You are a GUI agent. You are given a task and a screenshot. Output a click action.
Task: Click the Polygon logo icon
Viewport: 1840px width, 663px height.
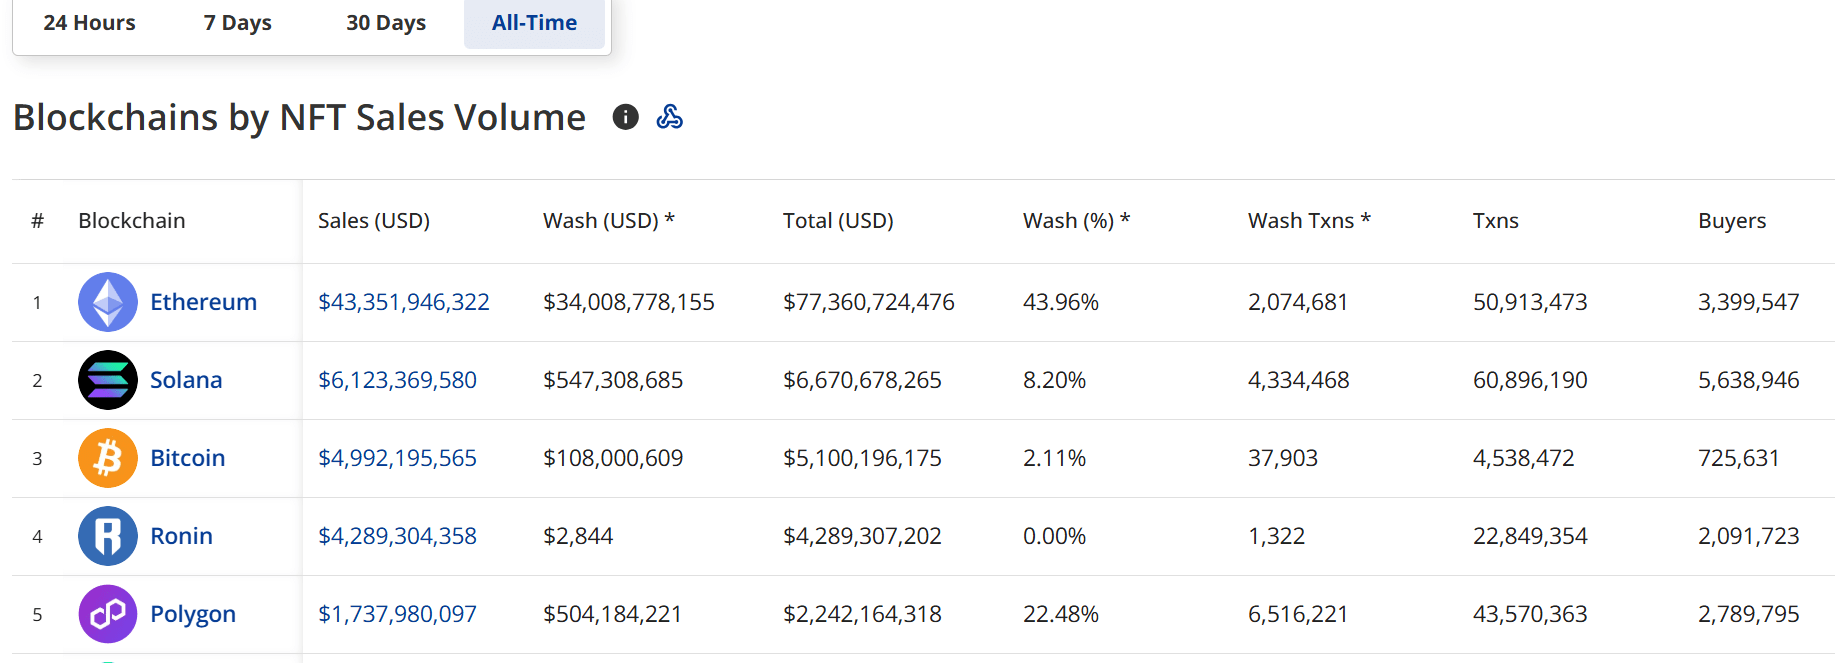tap(108, 614)
